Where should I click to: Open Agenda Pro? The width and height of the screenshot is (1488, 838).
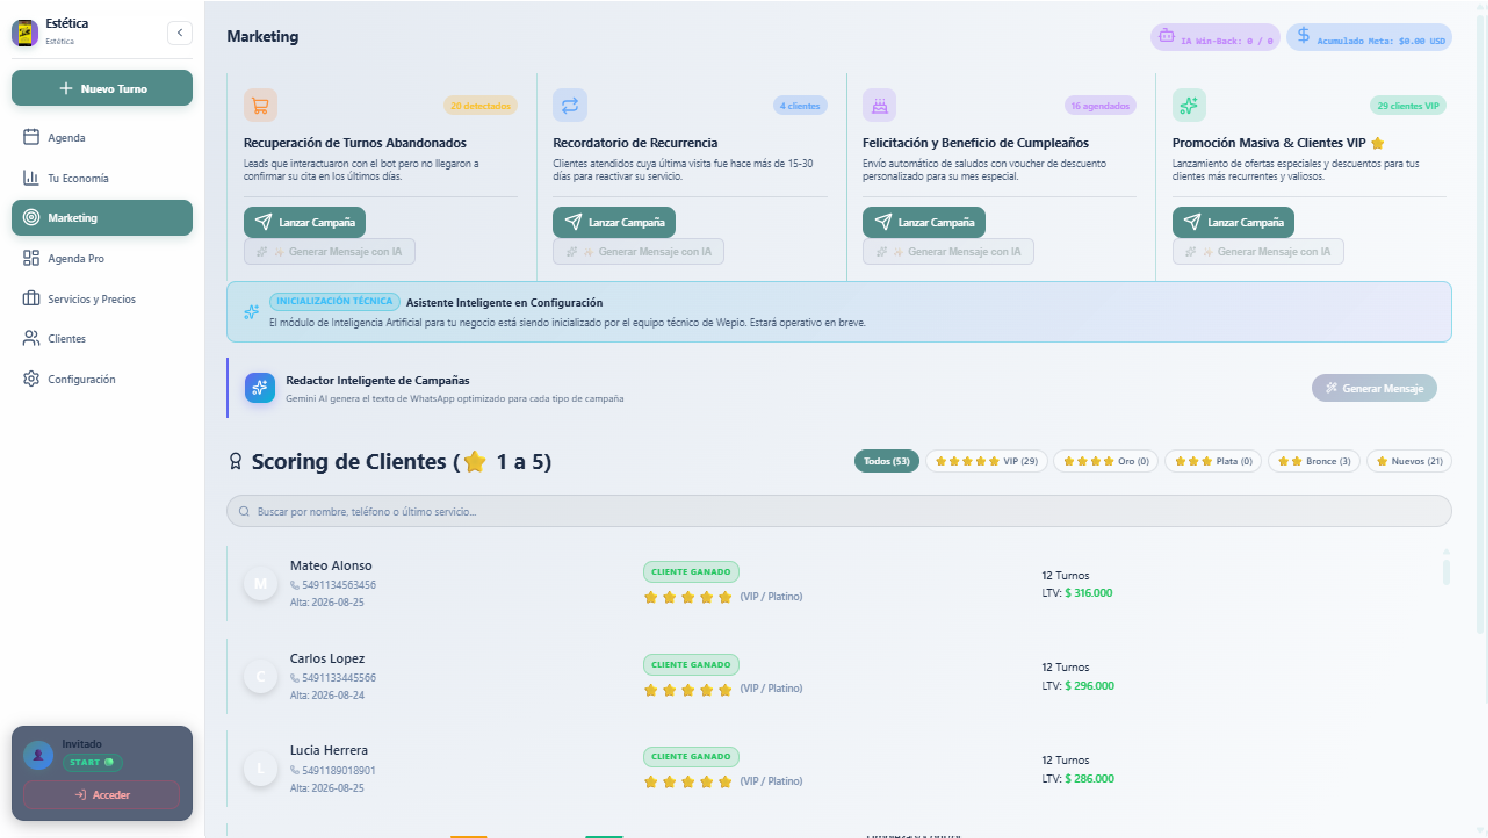click(x=102, y=258)
